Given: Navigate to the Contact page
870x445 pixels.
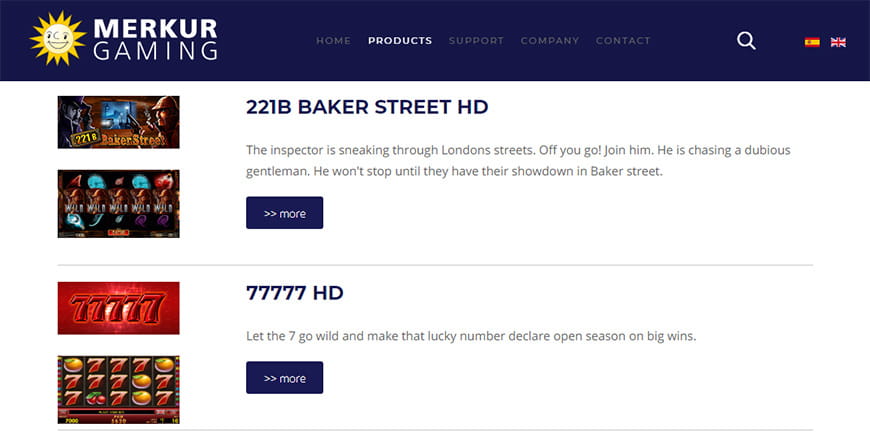Looking at the screenshot, I should click(623, 41).
